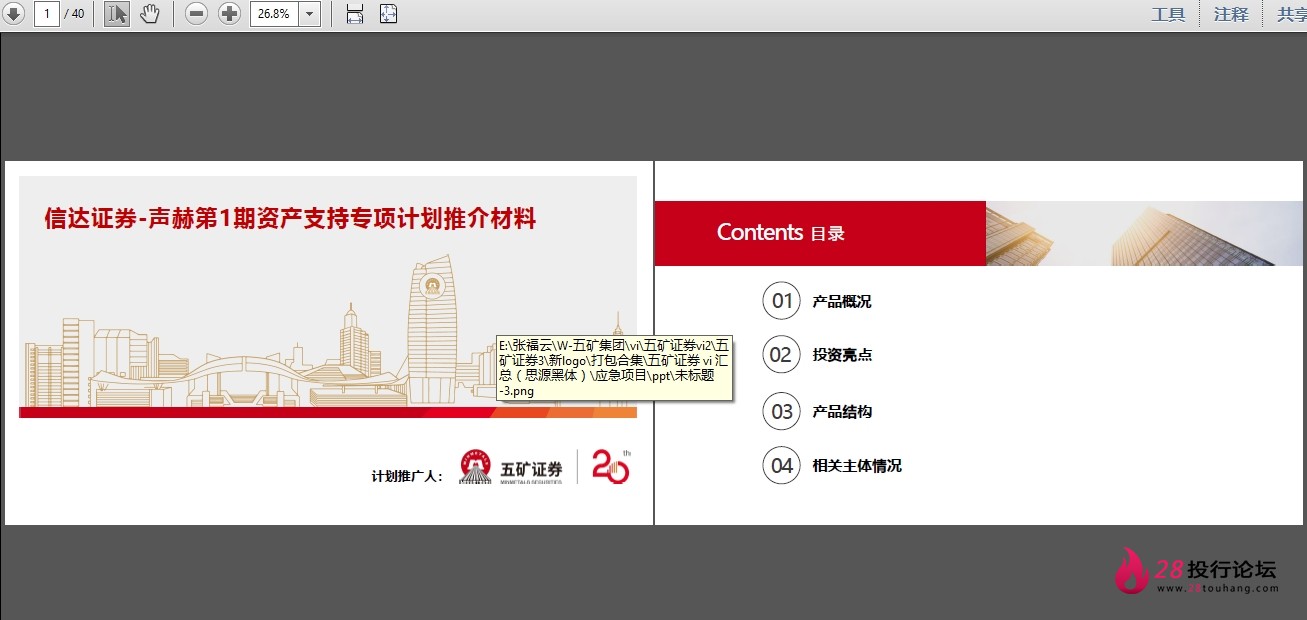Click the 20th anniversary emblem on the cover
Viewport: 1307px width, 620px height.
(611, 467)
